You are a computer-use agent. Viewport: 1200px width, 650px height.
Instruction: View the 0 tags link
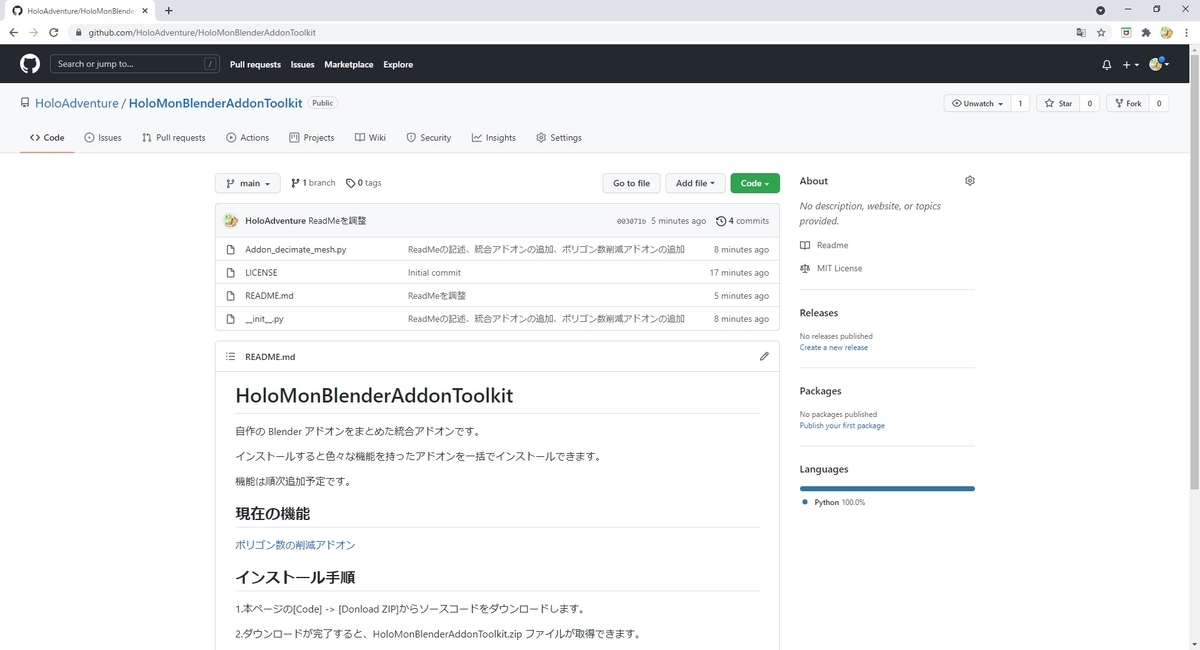point(364,183)
